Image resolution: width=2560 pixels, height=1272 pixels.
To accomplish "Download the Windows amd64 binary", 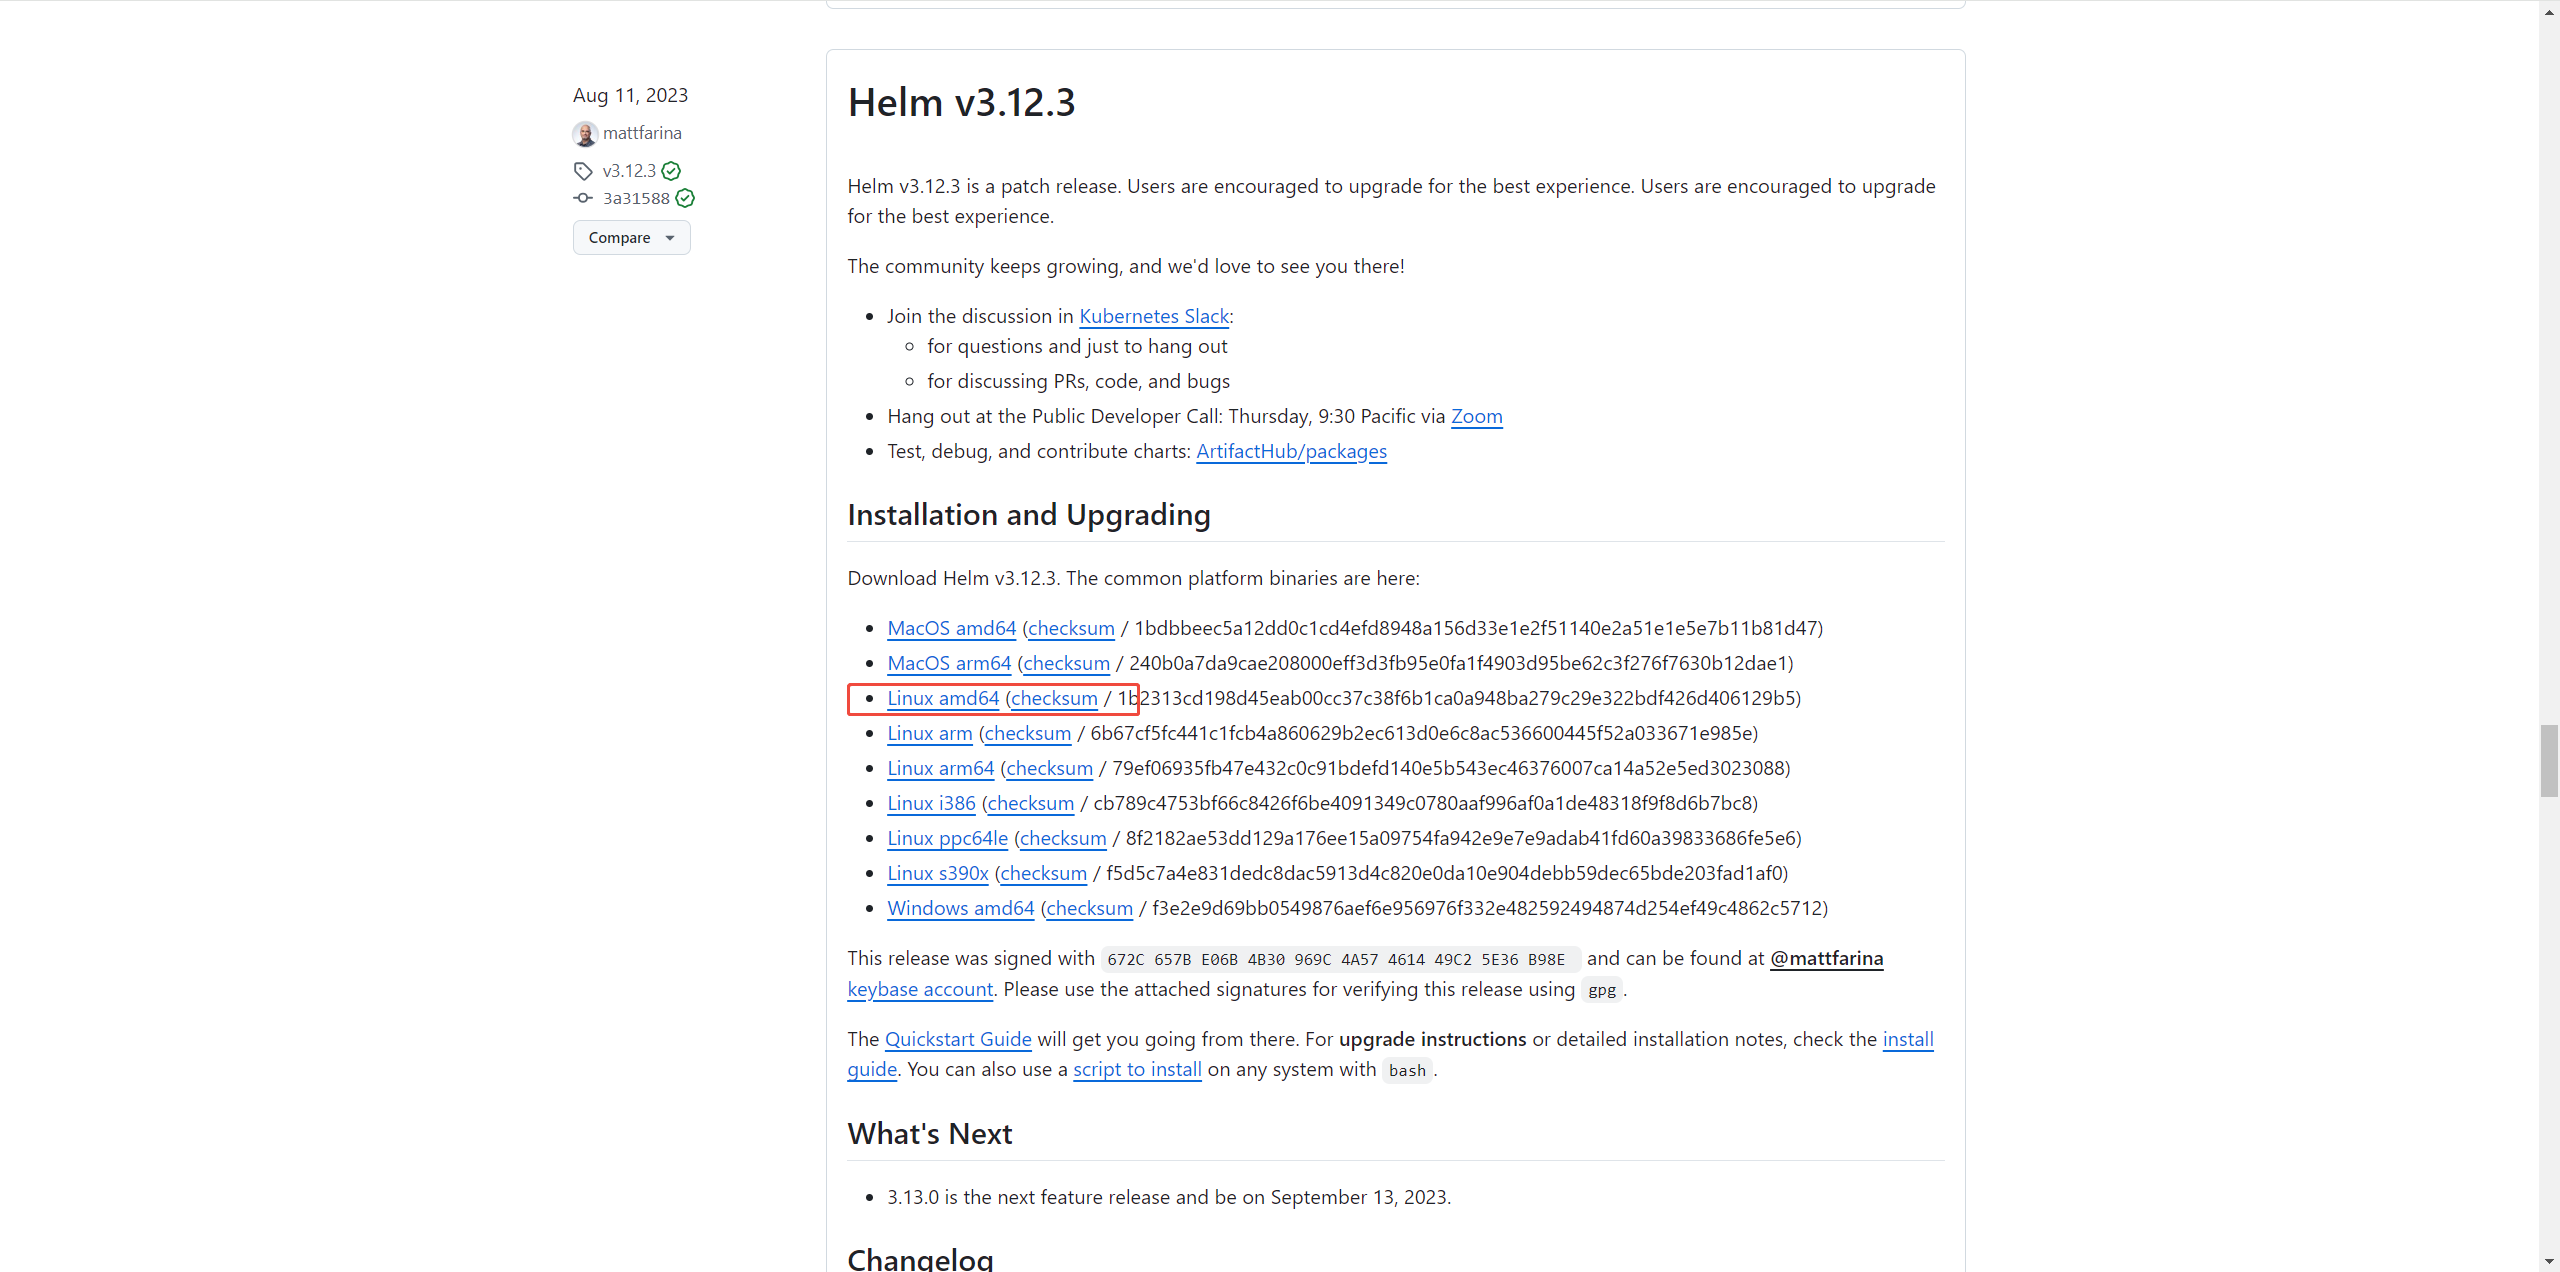I will tap(960, 908).
